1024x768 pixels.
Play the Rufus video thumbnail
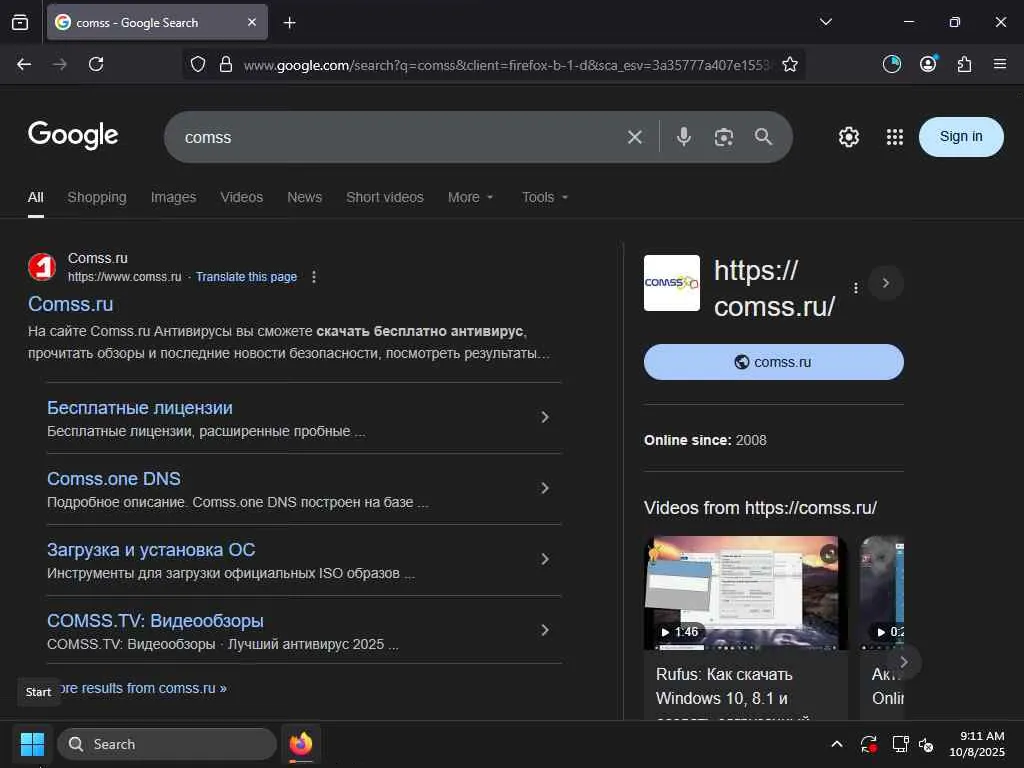tap(745, 593)
